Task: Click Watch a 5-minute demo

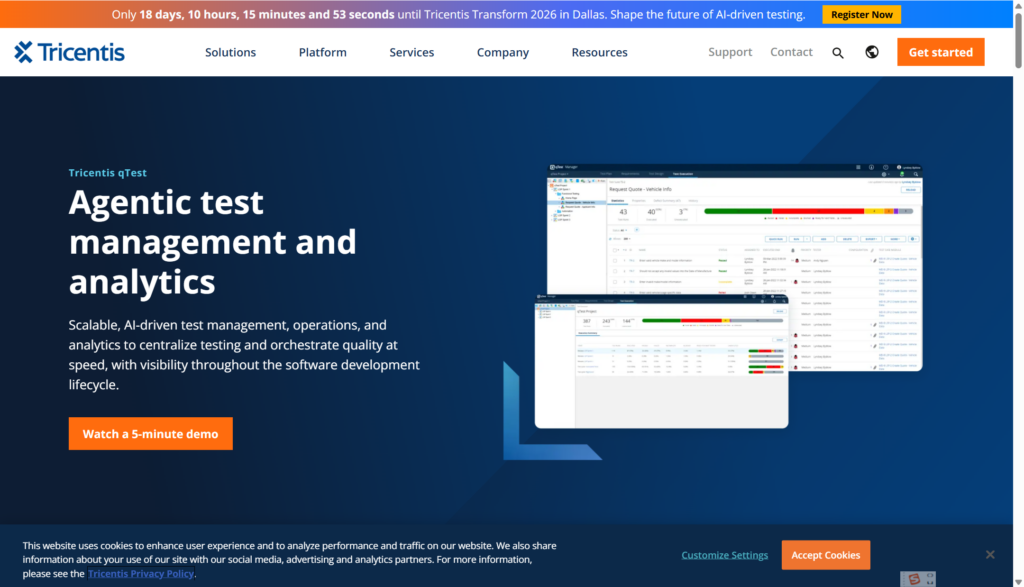Action: 150,434
